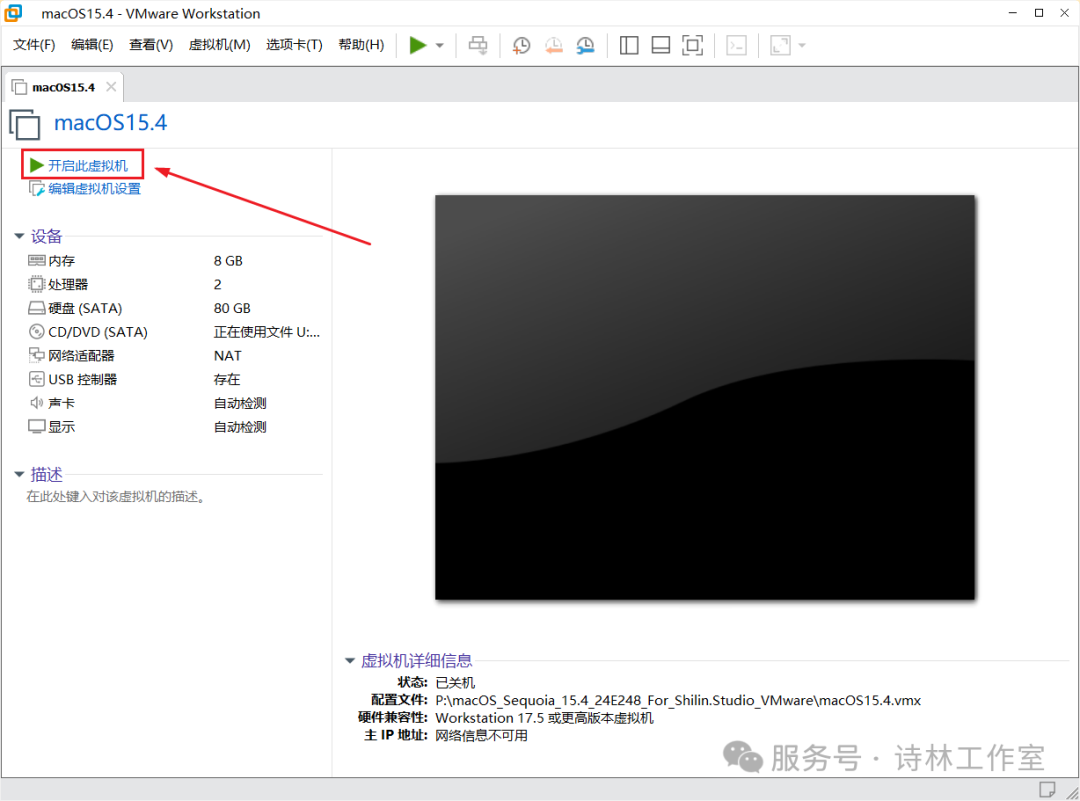Click the macOS15.4 VM title icon
This screenshot has width=1080, height=801.
pos(25,125)
